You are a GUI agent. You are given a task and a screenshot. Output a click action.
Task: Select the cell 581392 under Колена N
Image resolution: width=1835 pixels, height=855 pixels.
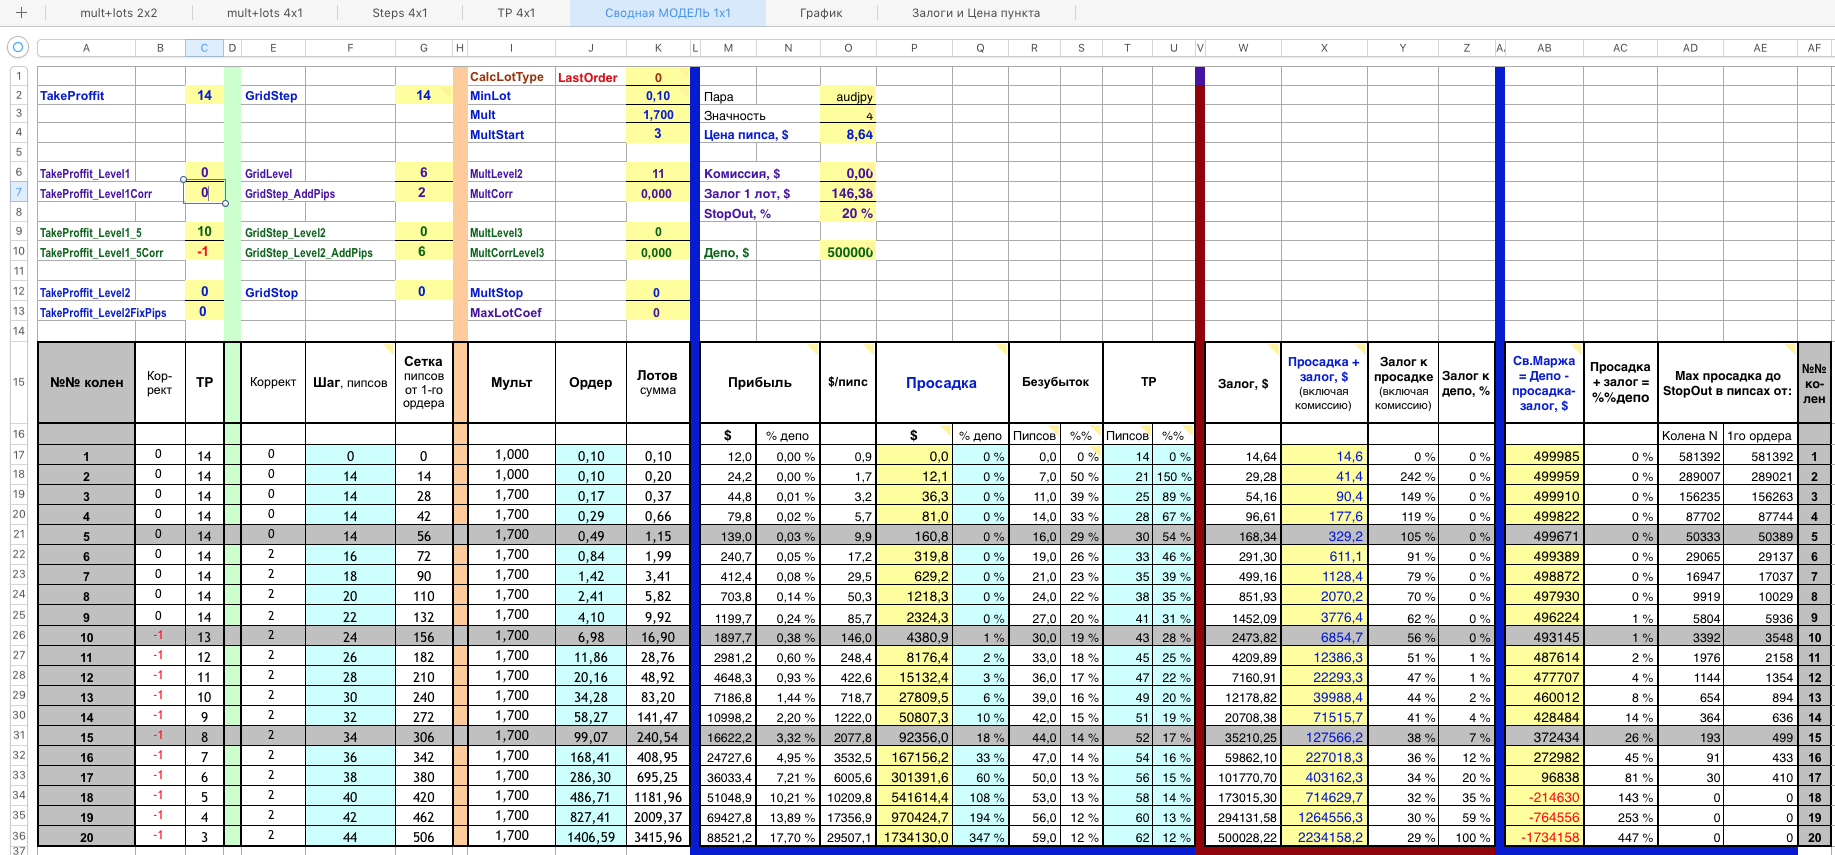[x=1691, y=456]
